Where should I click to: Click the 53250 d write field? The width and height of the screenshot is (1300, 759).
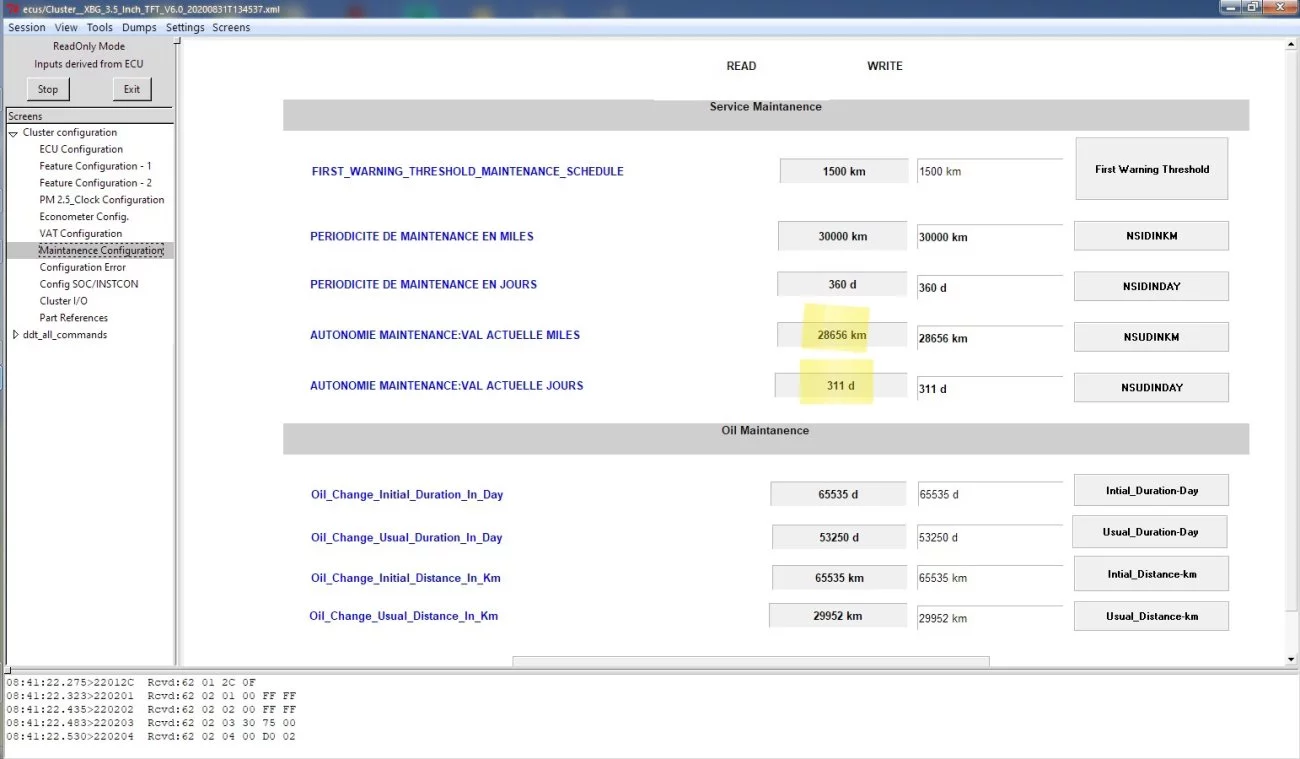point(990,537)
